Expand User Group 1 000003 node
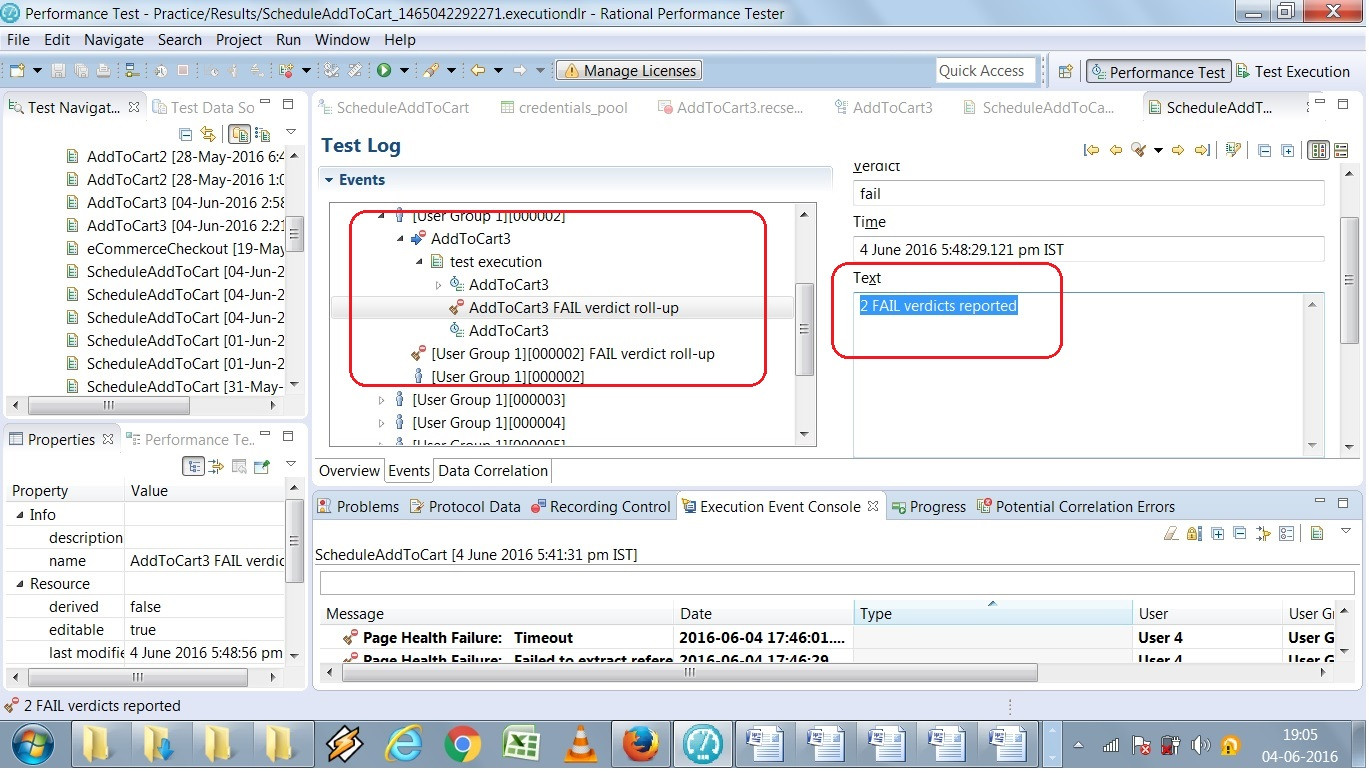1369x776 pixels. 381,400
